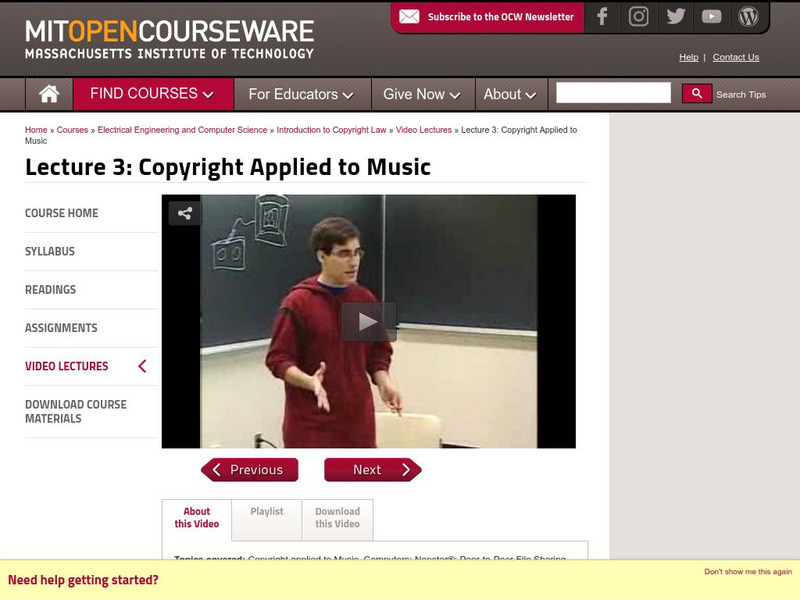
Task: Click the magnifier search button
Action: coord(696,94)
